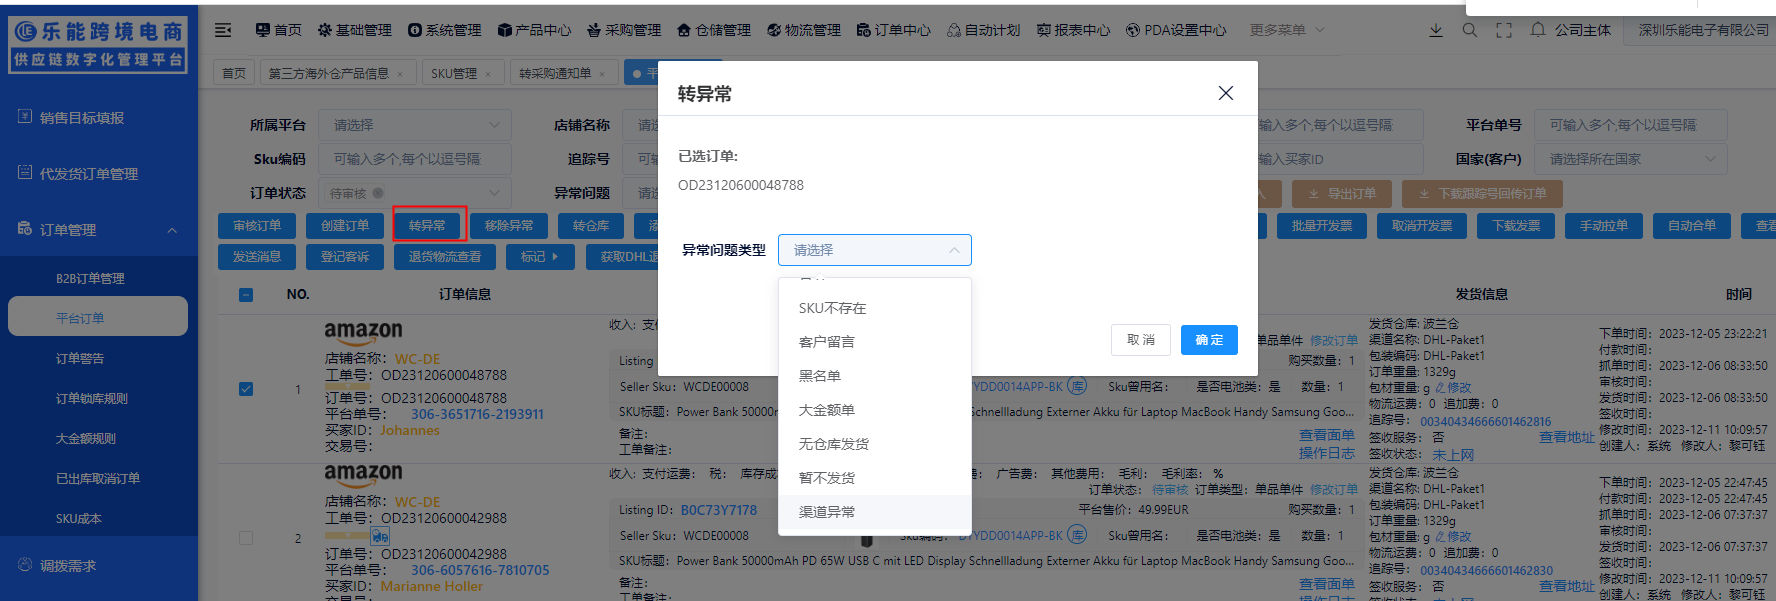Click the 审核订单 button
1776x601 pixels.
(x=257, y=226)
